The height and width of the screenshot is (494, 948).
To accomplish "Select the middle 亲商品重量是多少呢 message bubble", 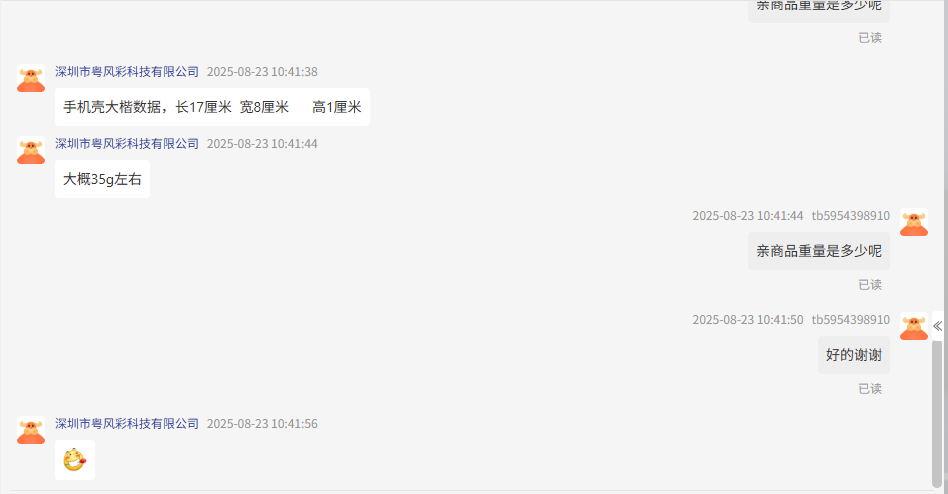I will 819,251.
